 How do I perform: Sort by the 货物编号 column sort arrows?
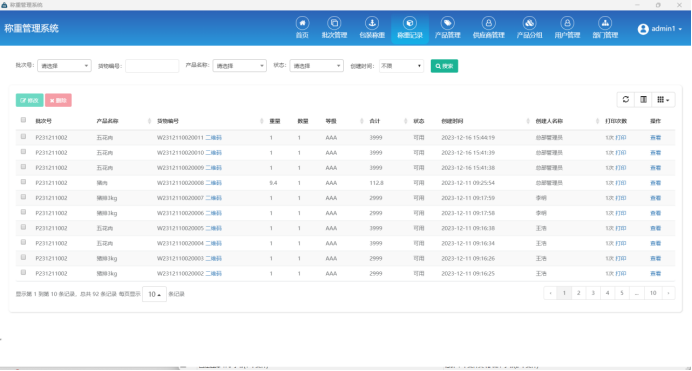tap(262, 121)
